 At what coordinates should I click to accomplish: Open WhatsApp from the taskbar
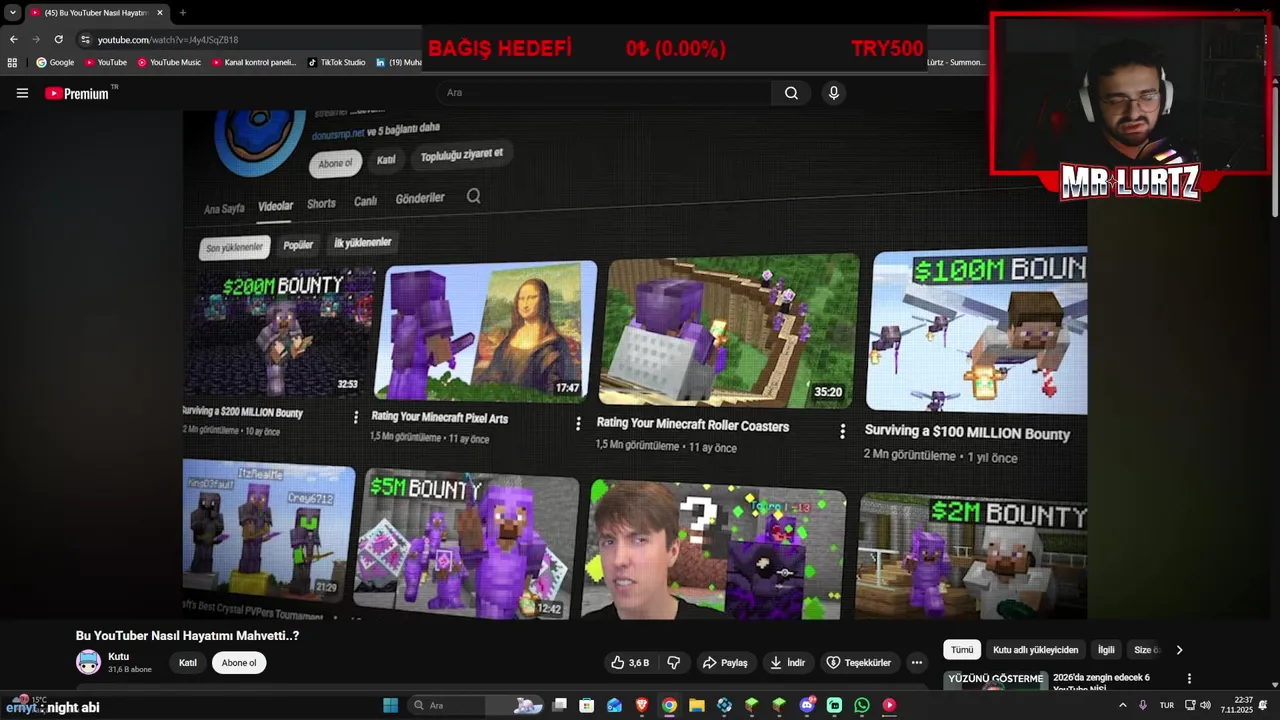(862, 705)
